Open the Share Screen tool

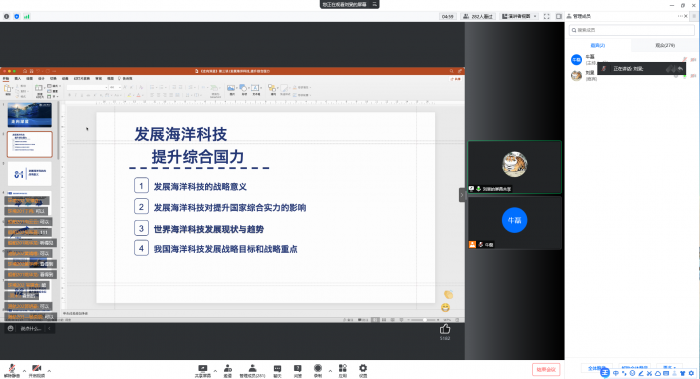click(203, 371)
